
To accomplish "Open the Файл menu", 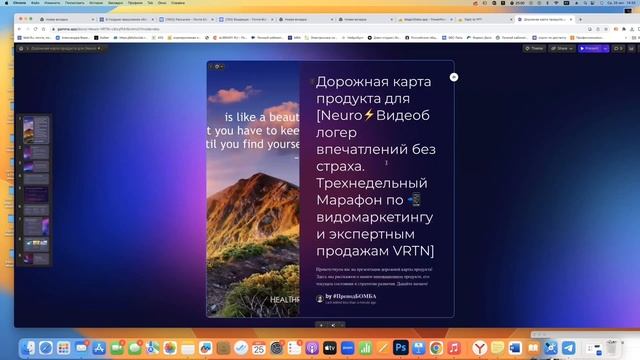I will coord(35,3).
